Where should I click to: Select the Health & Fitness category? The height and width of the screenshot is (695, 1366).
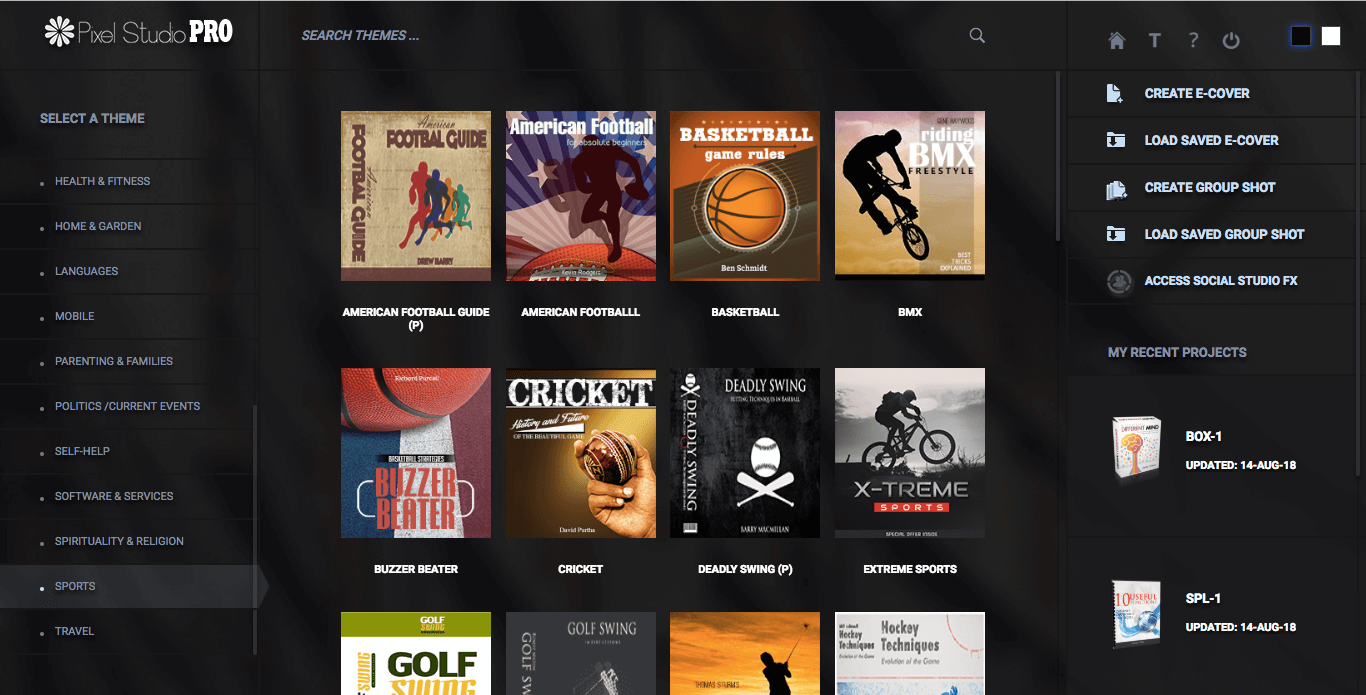102,181
